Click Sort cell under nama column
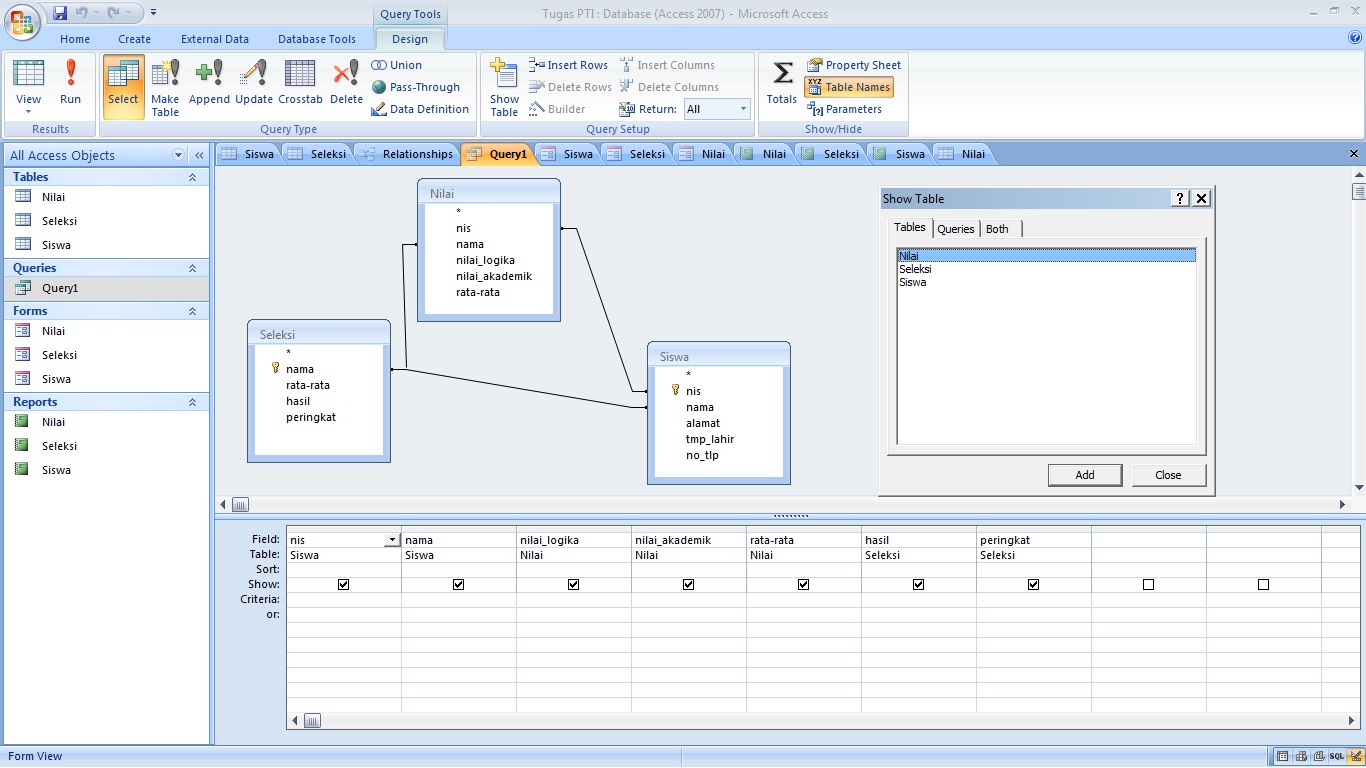Screen dimensions: 1366x768 click(459, 569)
